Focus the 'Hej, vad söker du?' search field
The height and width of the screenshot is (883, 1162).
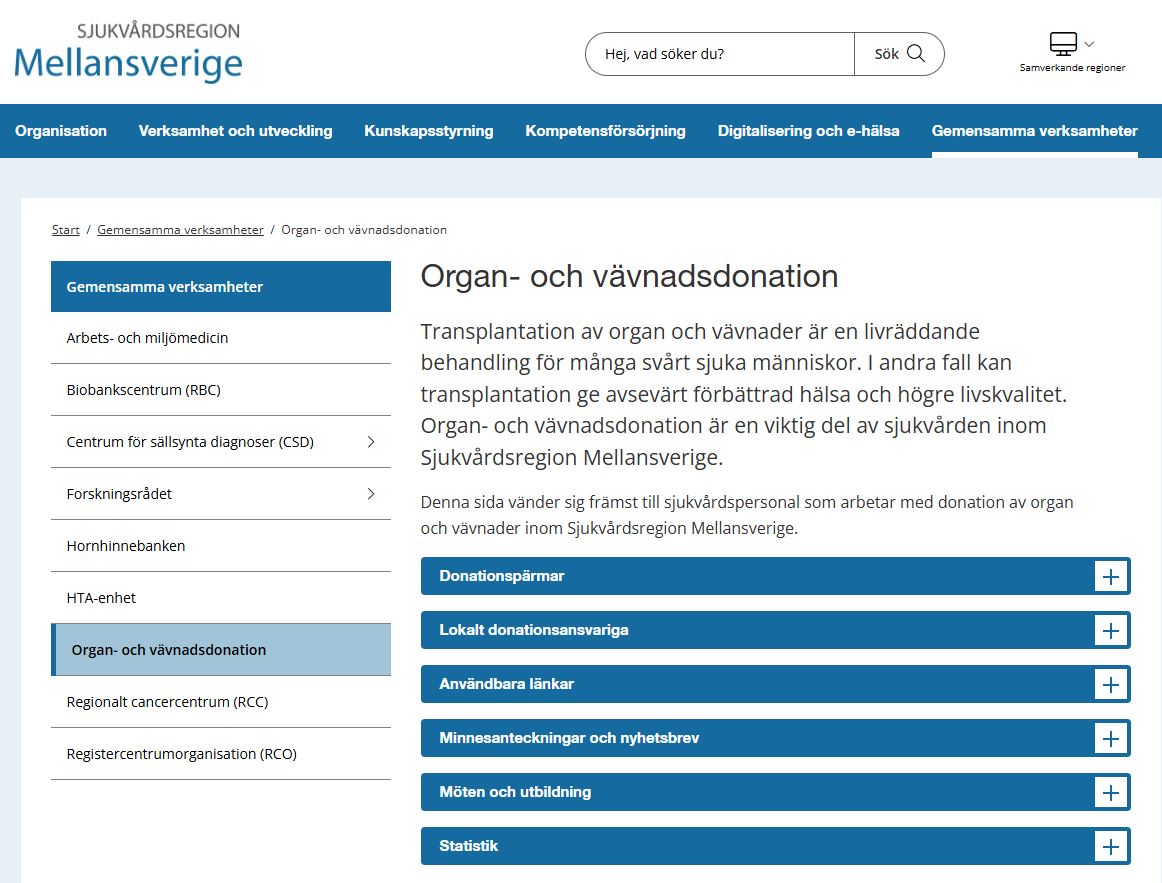pyautogui.click(x=720, y=54)
